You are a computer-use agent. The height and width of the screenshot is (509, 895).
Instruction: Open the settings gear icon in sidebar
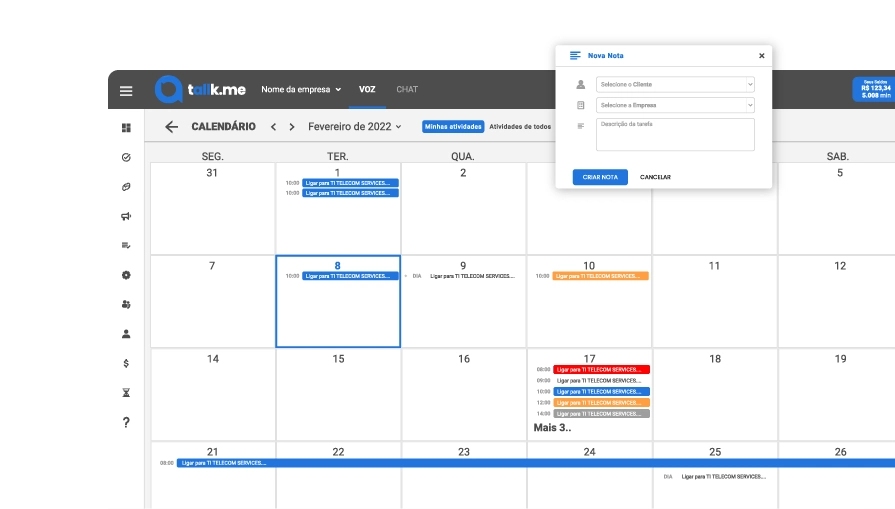pos(126,275)
